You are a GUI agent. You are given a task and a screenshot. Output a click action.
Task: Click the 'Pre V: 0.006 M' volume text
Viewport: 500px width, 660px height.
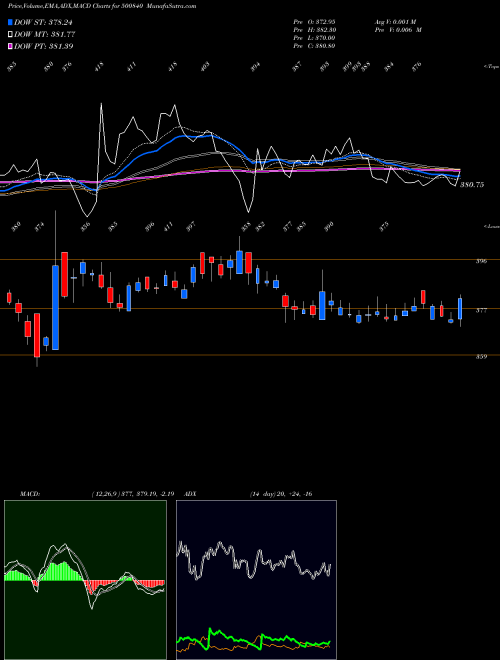(x=398, y=30)
